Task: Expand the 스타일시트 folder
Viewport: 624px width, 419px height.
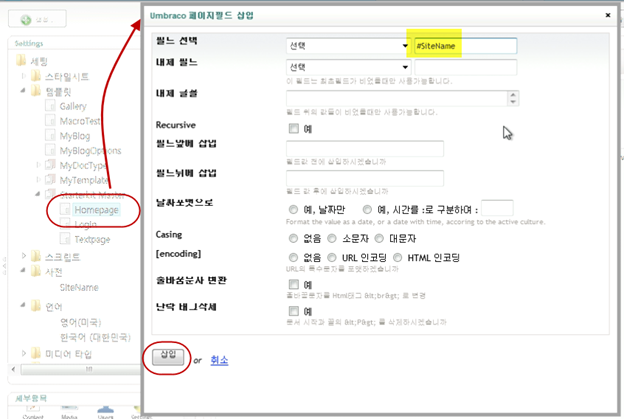Action: tap(23, 75)
